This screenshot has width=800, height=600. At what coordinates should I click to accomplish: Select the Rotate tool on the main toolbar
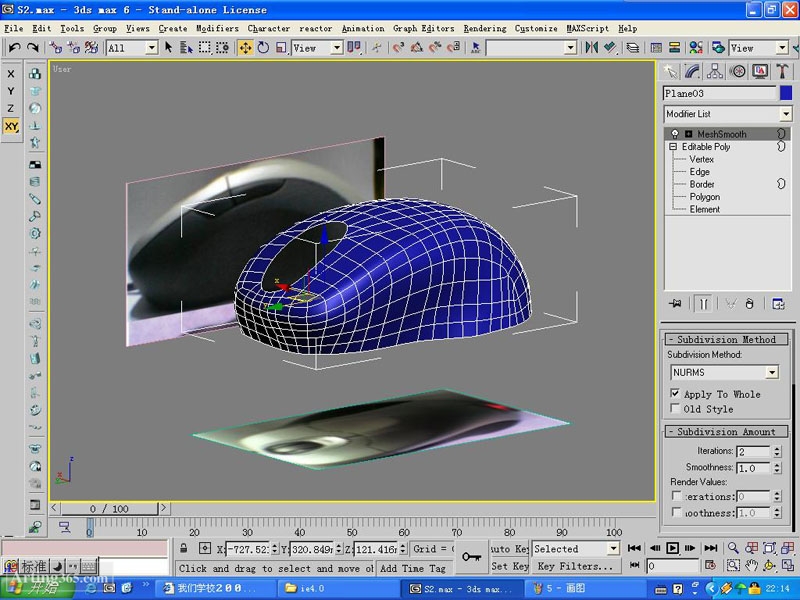262,45
